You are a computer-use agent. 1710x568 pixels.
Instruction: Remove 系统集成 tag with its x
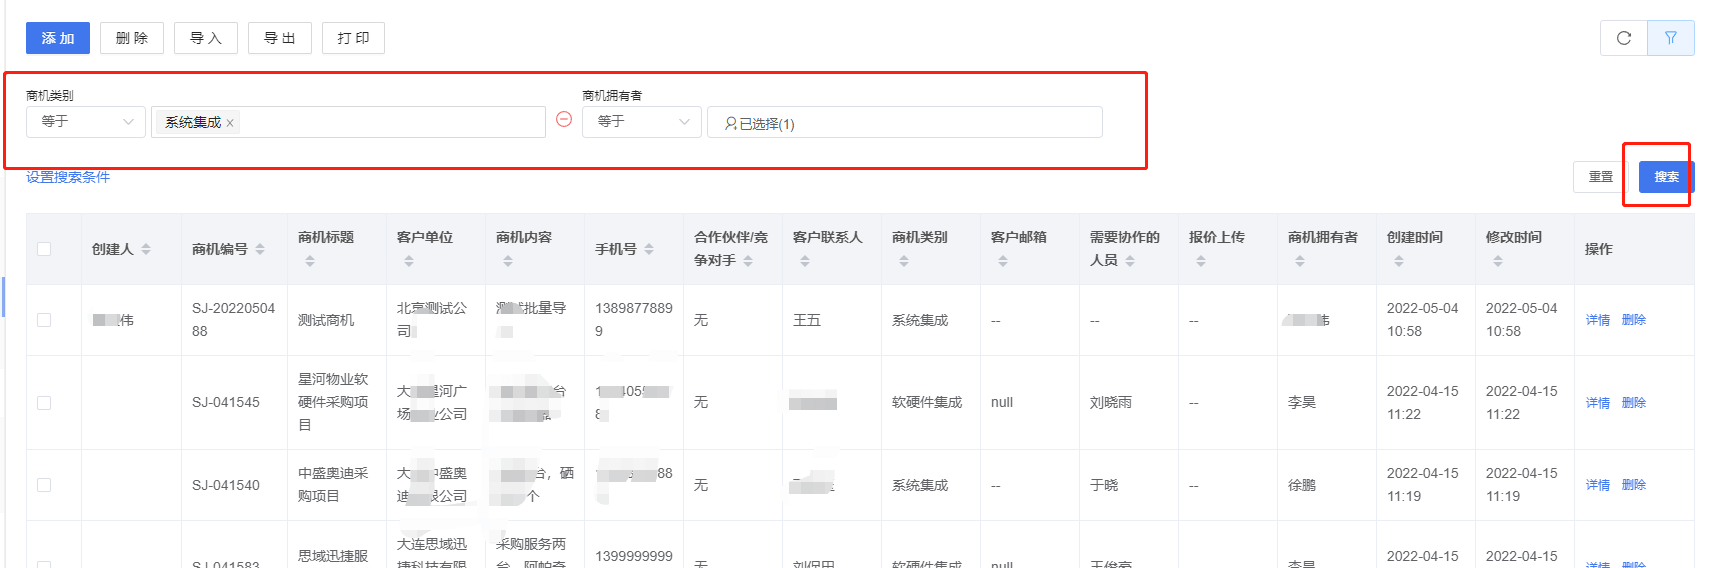pos(230,123)
